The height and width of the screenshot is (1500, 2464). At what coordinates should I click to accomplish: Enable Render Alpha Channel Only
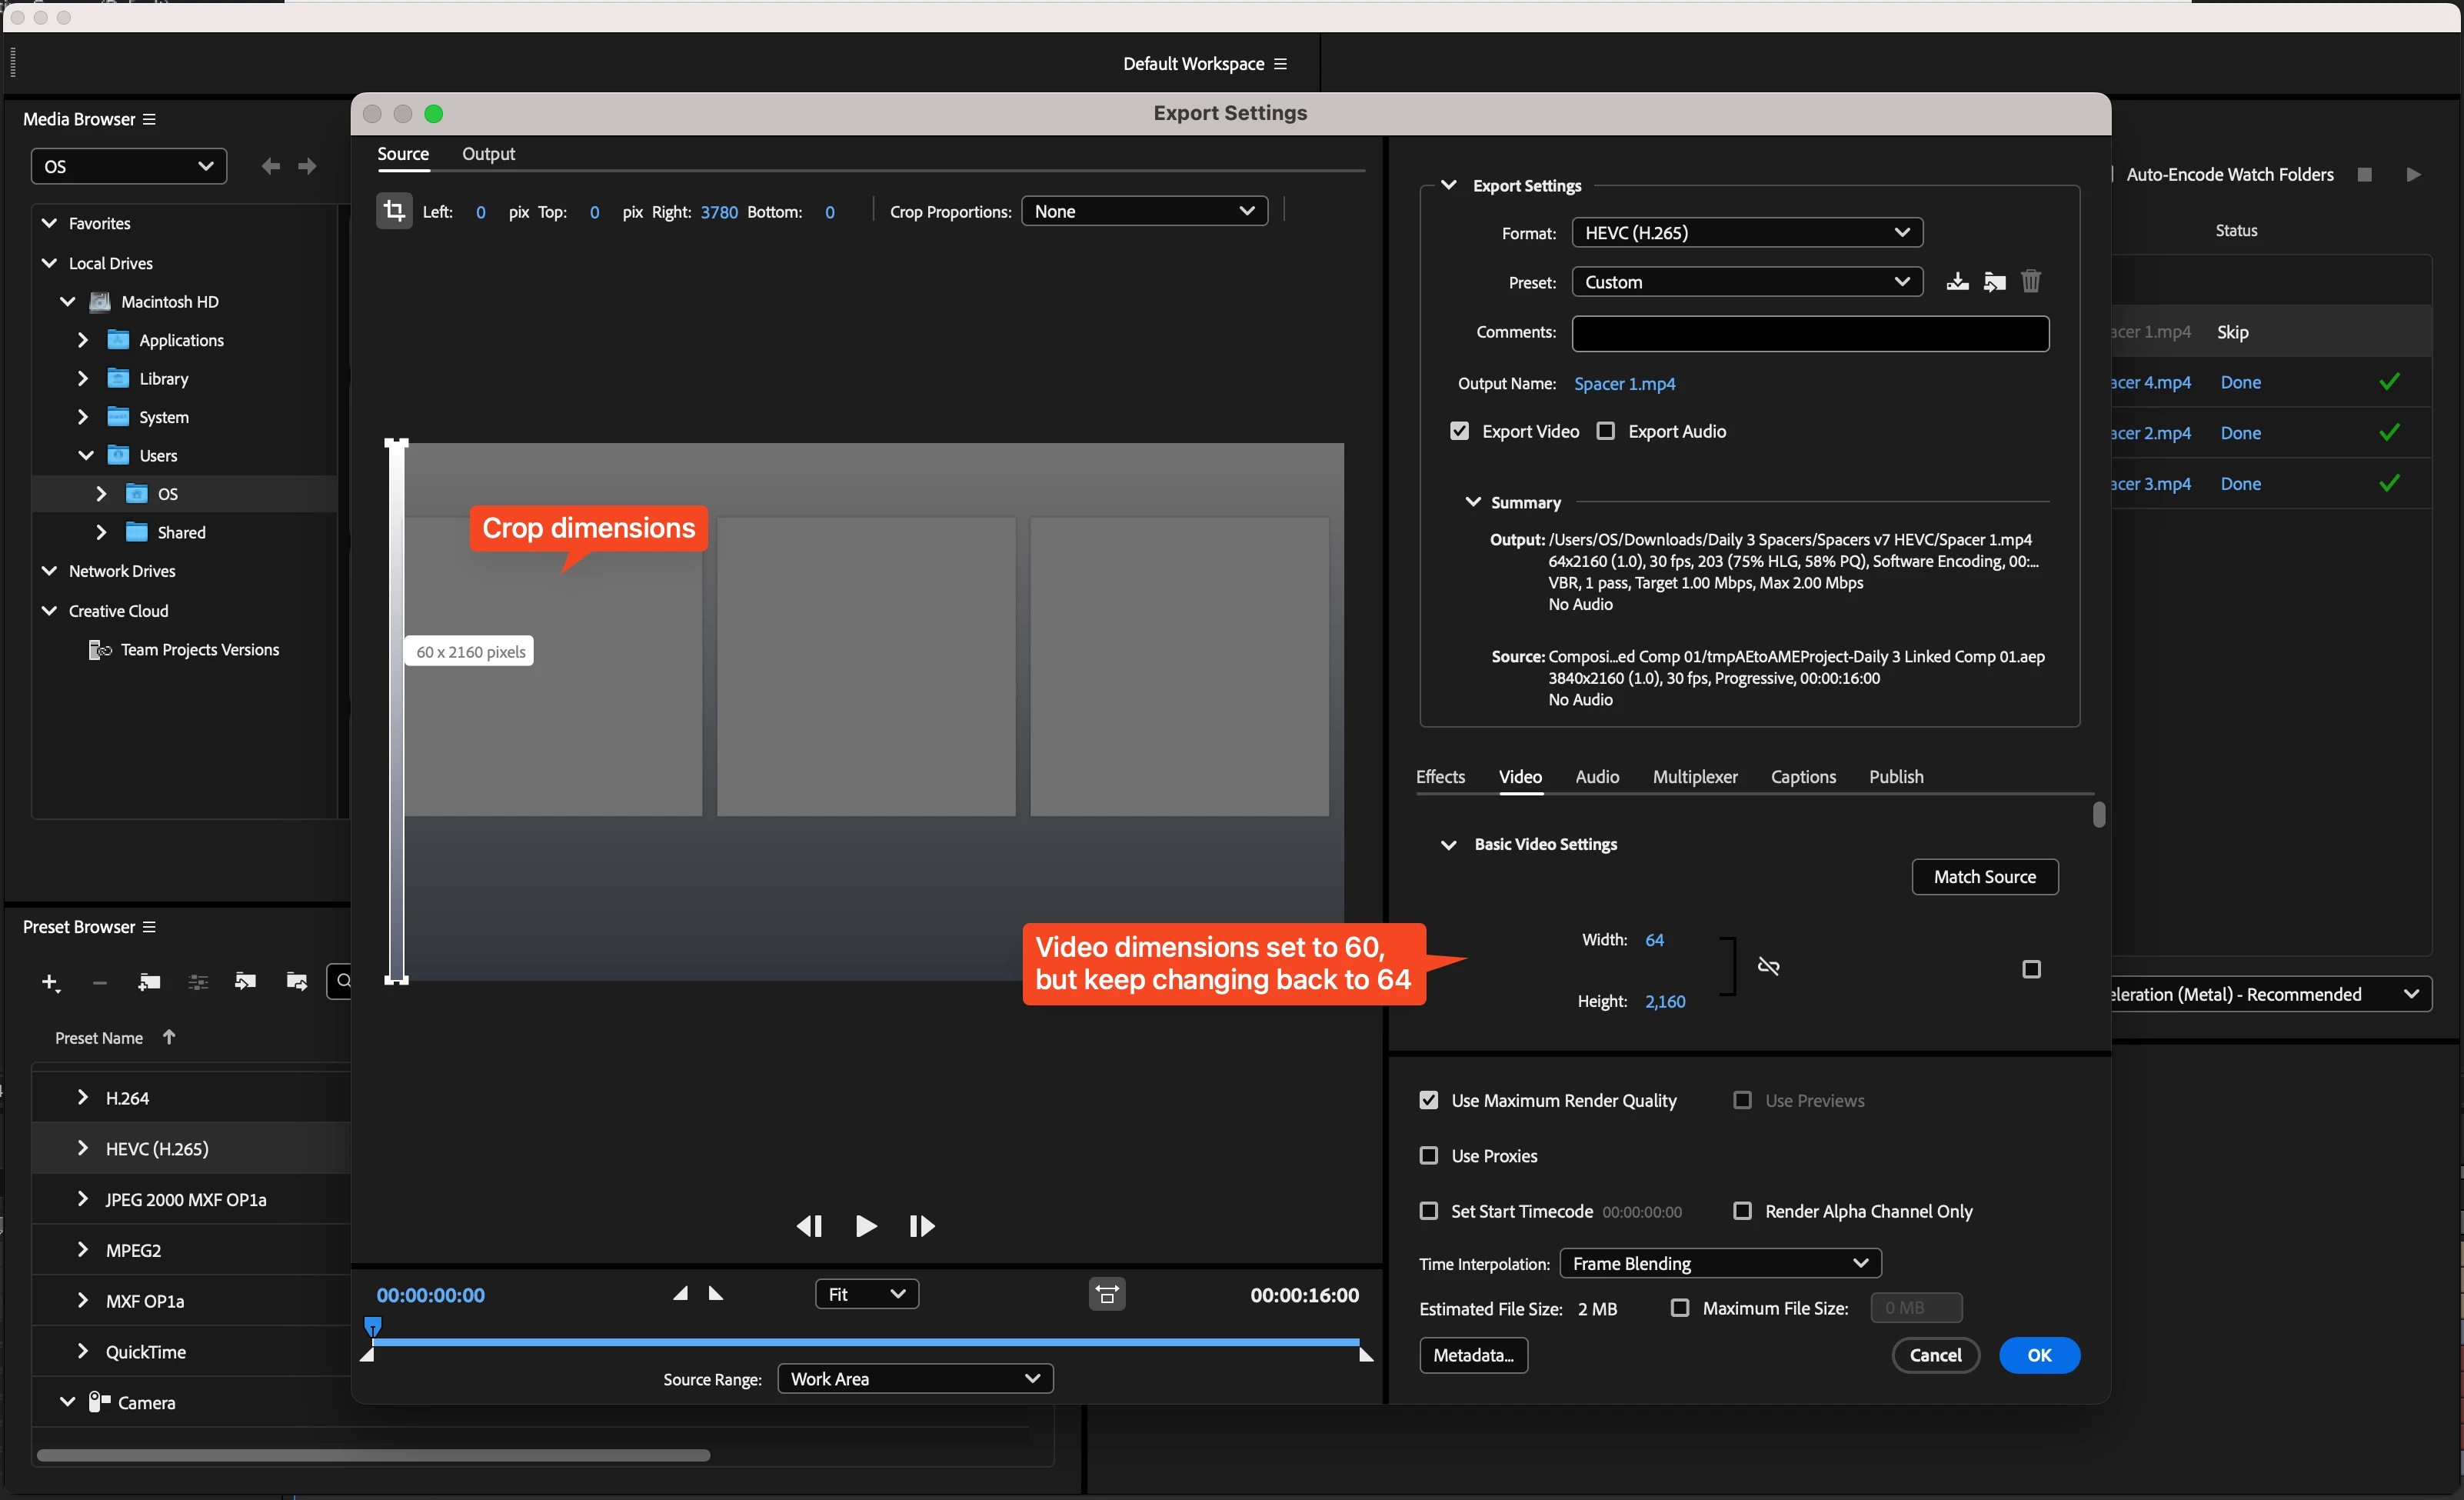(x=1743, y=1211)
